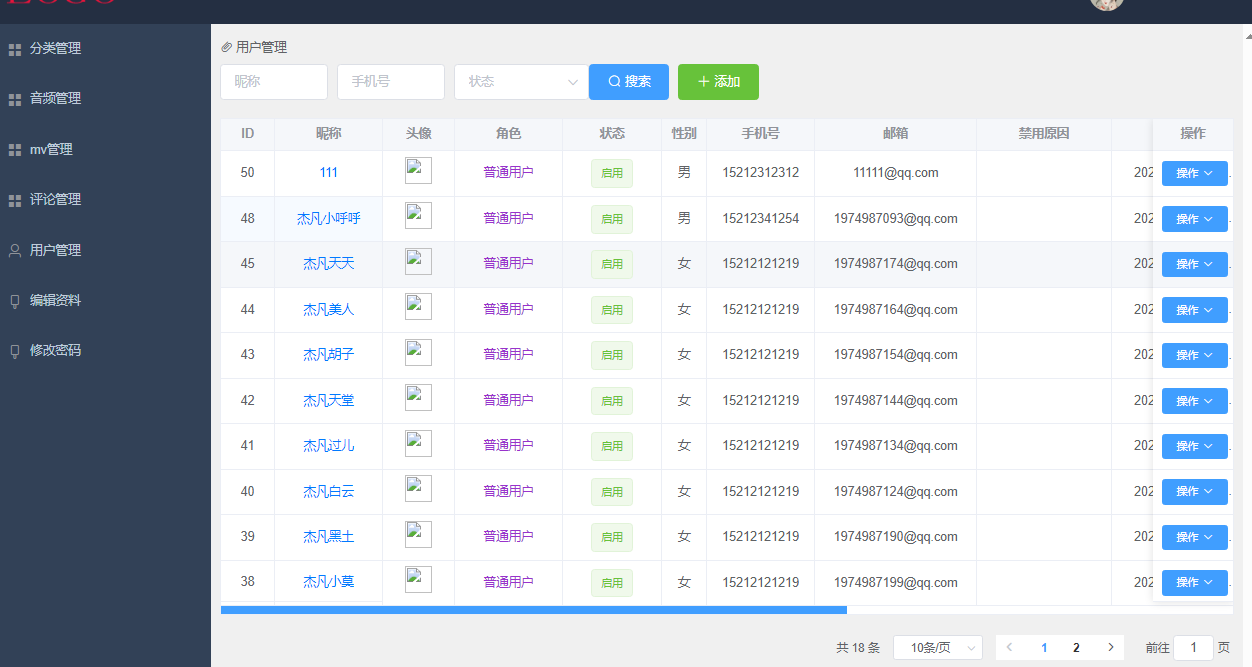The width and height of the screenshot is (1252, 667).
Task: Click the avatar image for 杰凡白云
Action: coord(418,489)
